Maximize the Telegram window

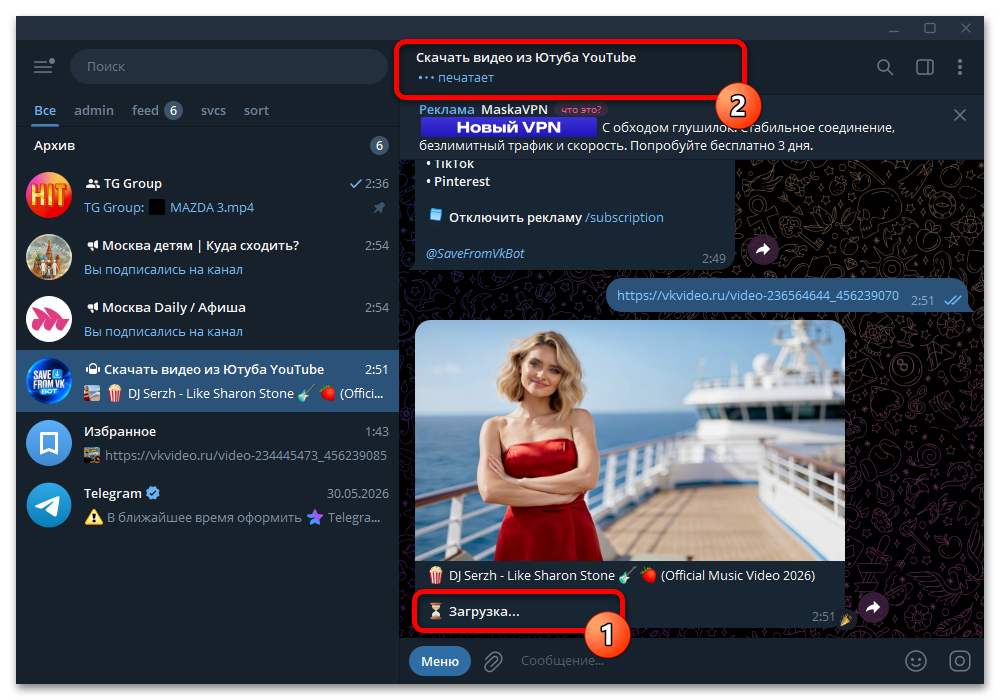(x=930, y=28)
